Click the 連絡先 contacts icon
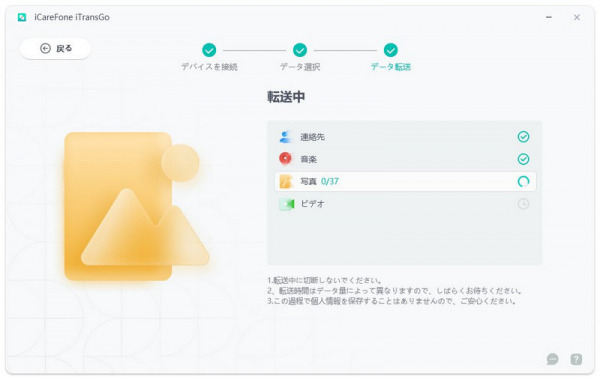Screen dimensions: 600x379 (285, 137)
